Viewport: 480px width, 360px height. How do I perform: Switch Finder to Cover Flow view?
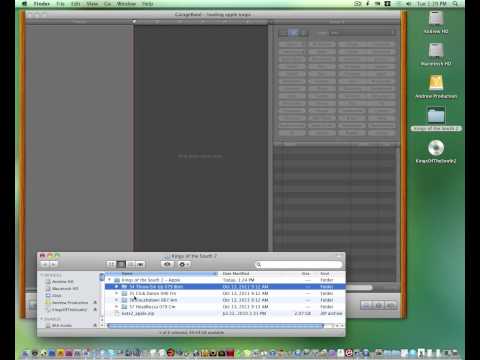pos(140,264)
